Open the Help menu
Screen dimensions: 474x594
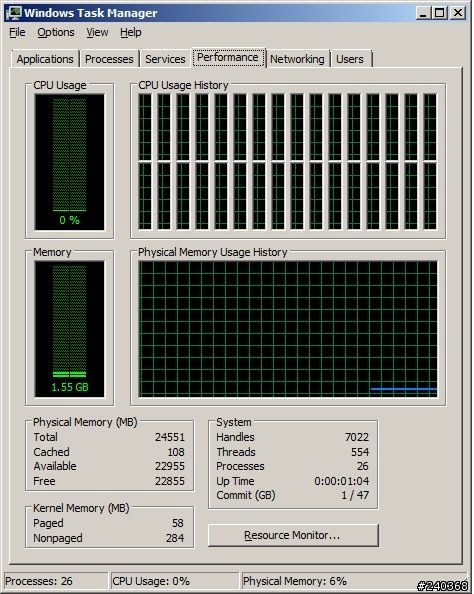(131, 33)
